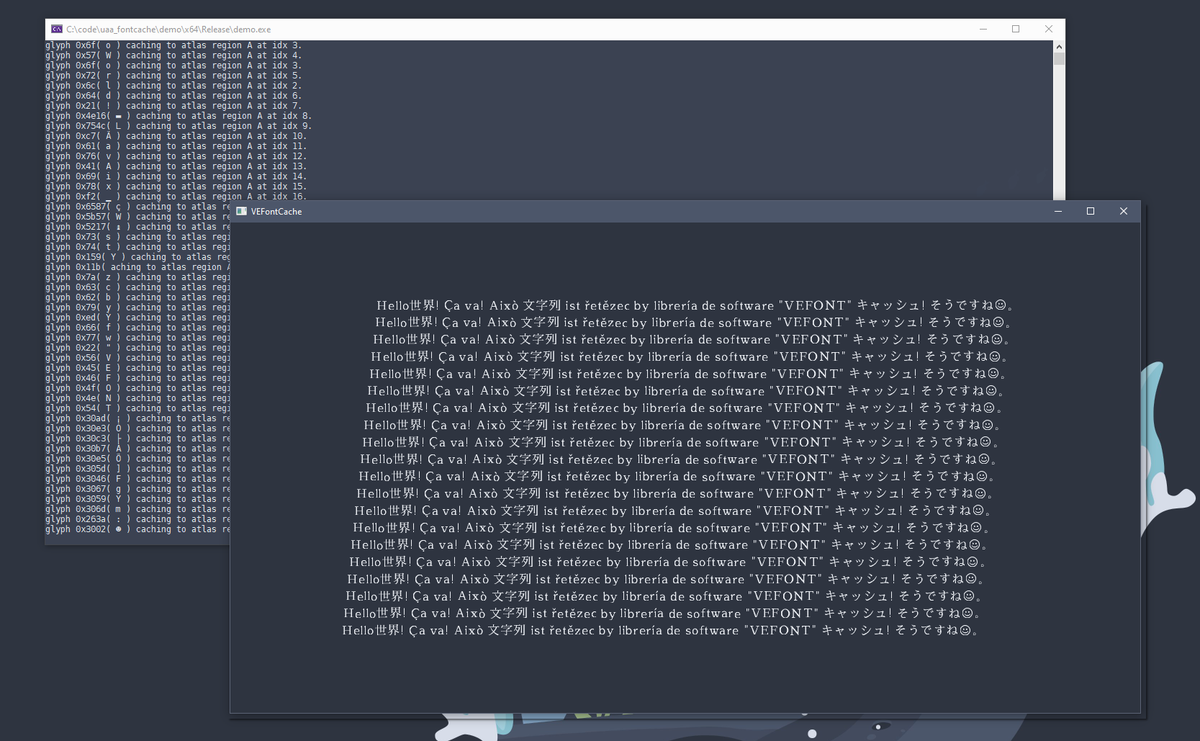Click console line starting glyph 0x77( w )

click(x=138, y=338)
